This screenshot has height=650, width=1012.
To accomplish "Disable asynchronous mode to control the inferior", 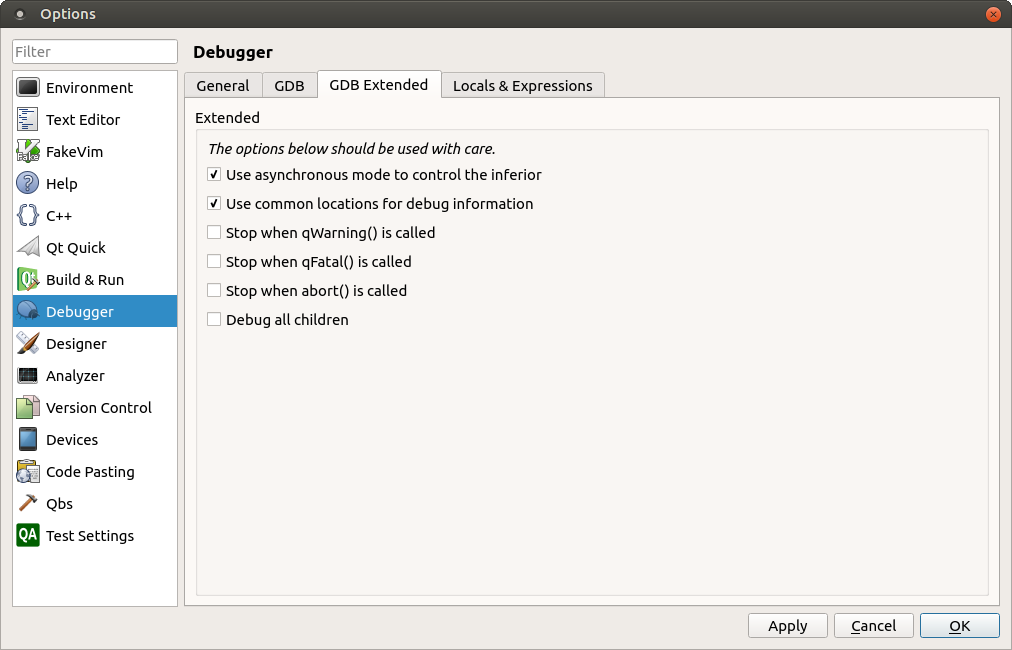I will 214,174.
